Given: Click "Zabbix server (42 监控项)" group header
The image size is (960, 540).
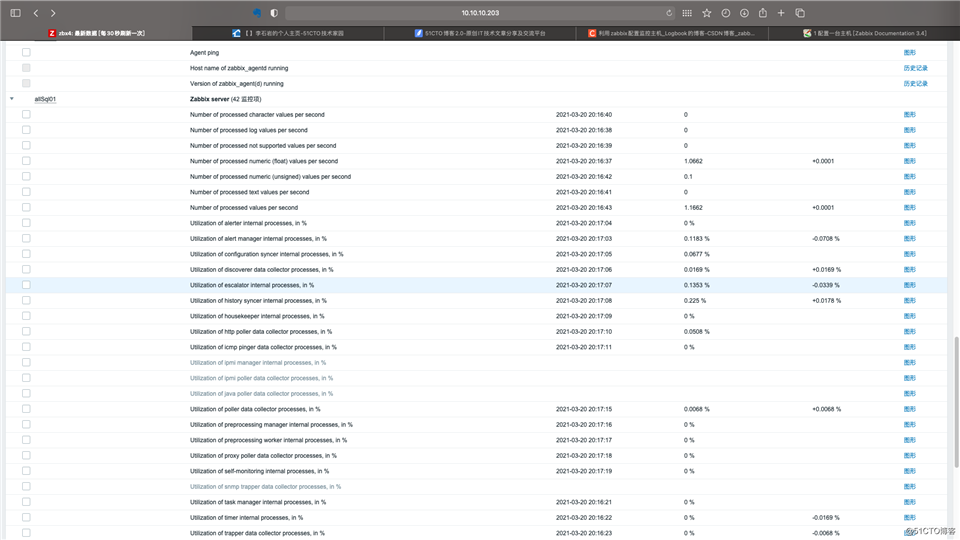Looking at the screenshot, I should click(225, 99).
